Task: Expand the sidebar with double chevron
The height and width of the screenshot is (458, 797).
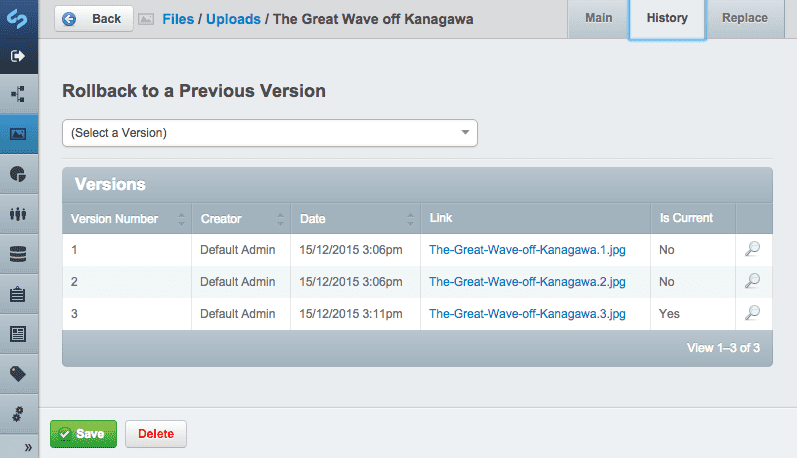Action: (28, 447)
